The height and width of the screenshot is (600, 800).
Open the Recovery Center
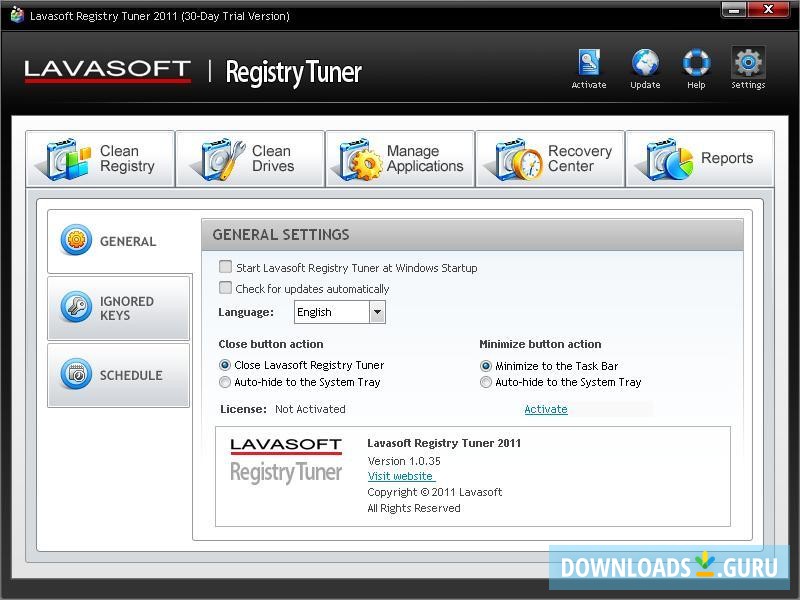click(549, 157)
